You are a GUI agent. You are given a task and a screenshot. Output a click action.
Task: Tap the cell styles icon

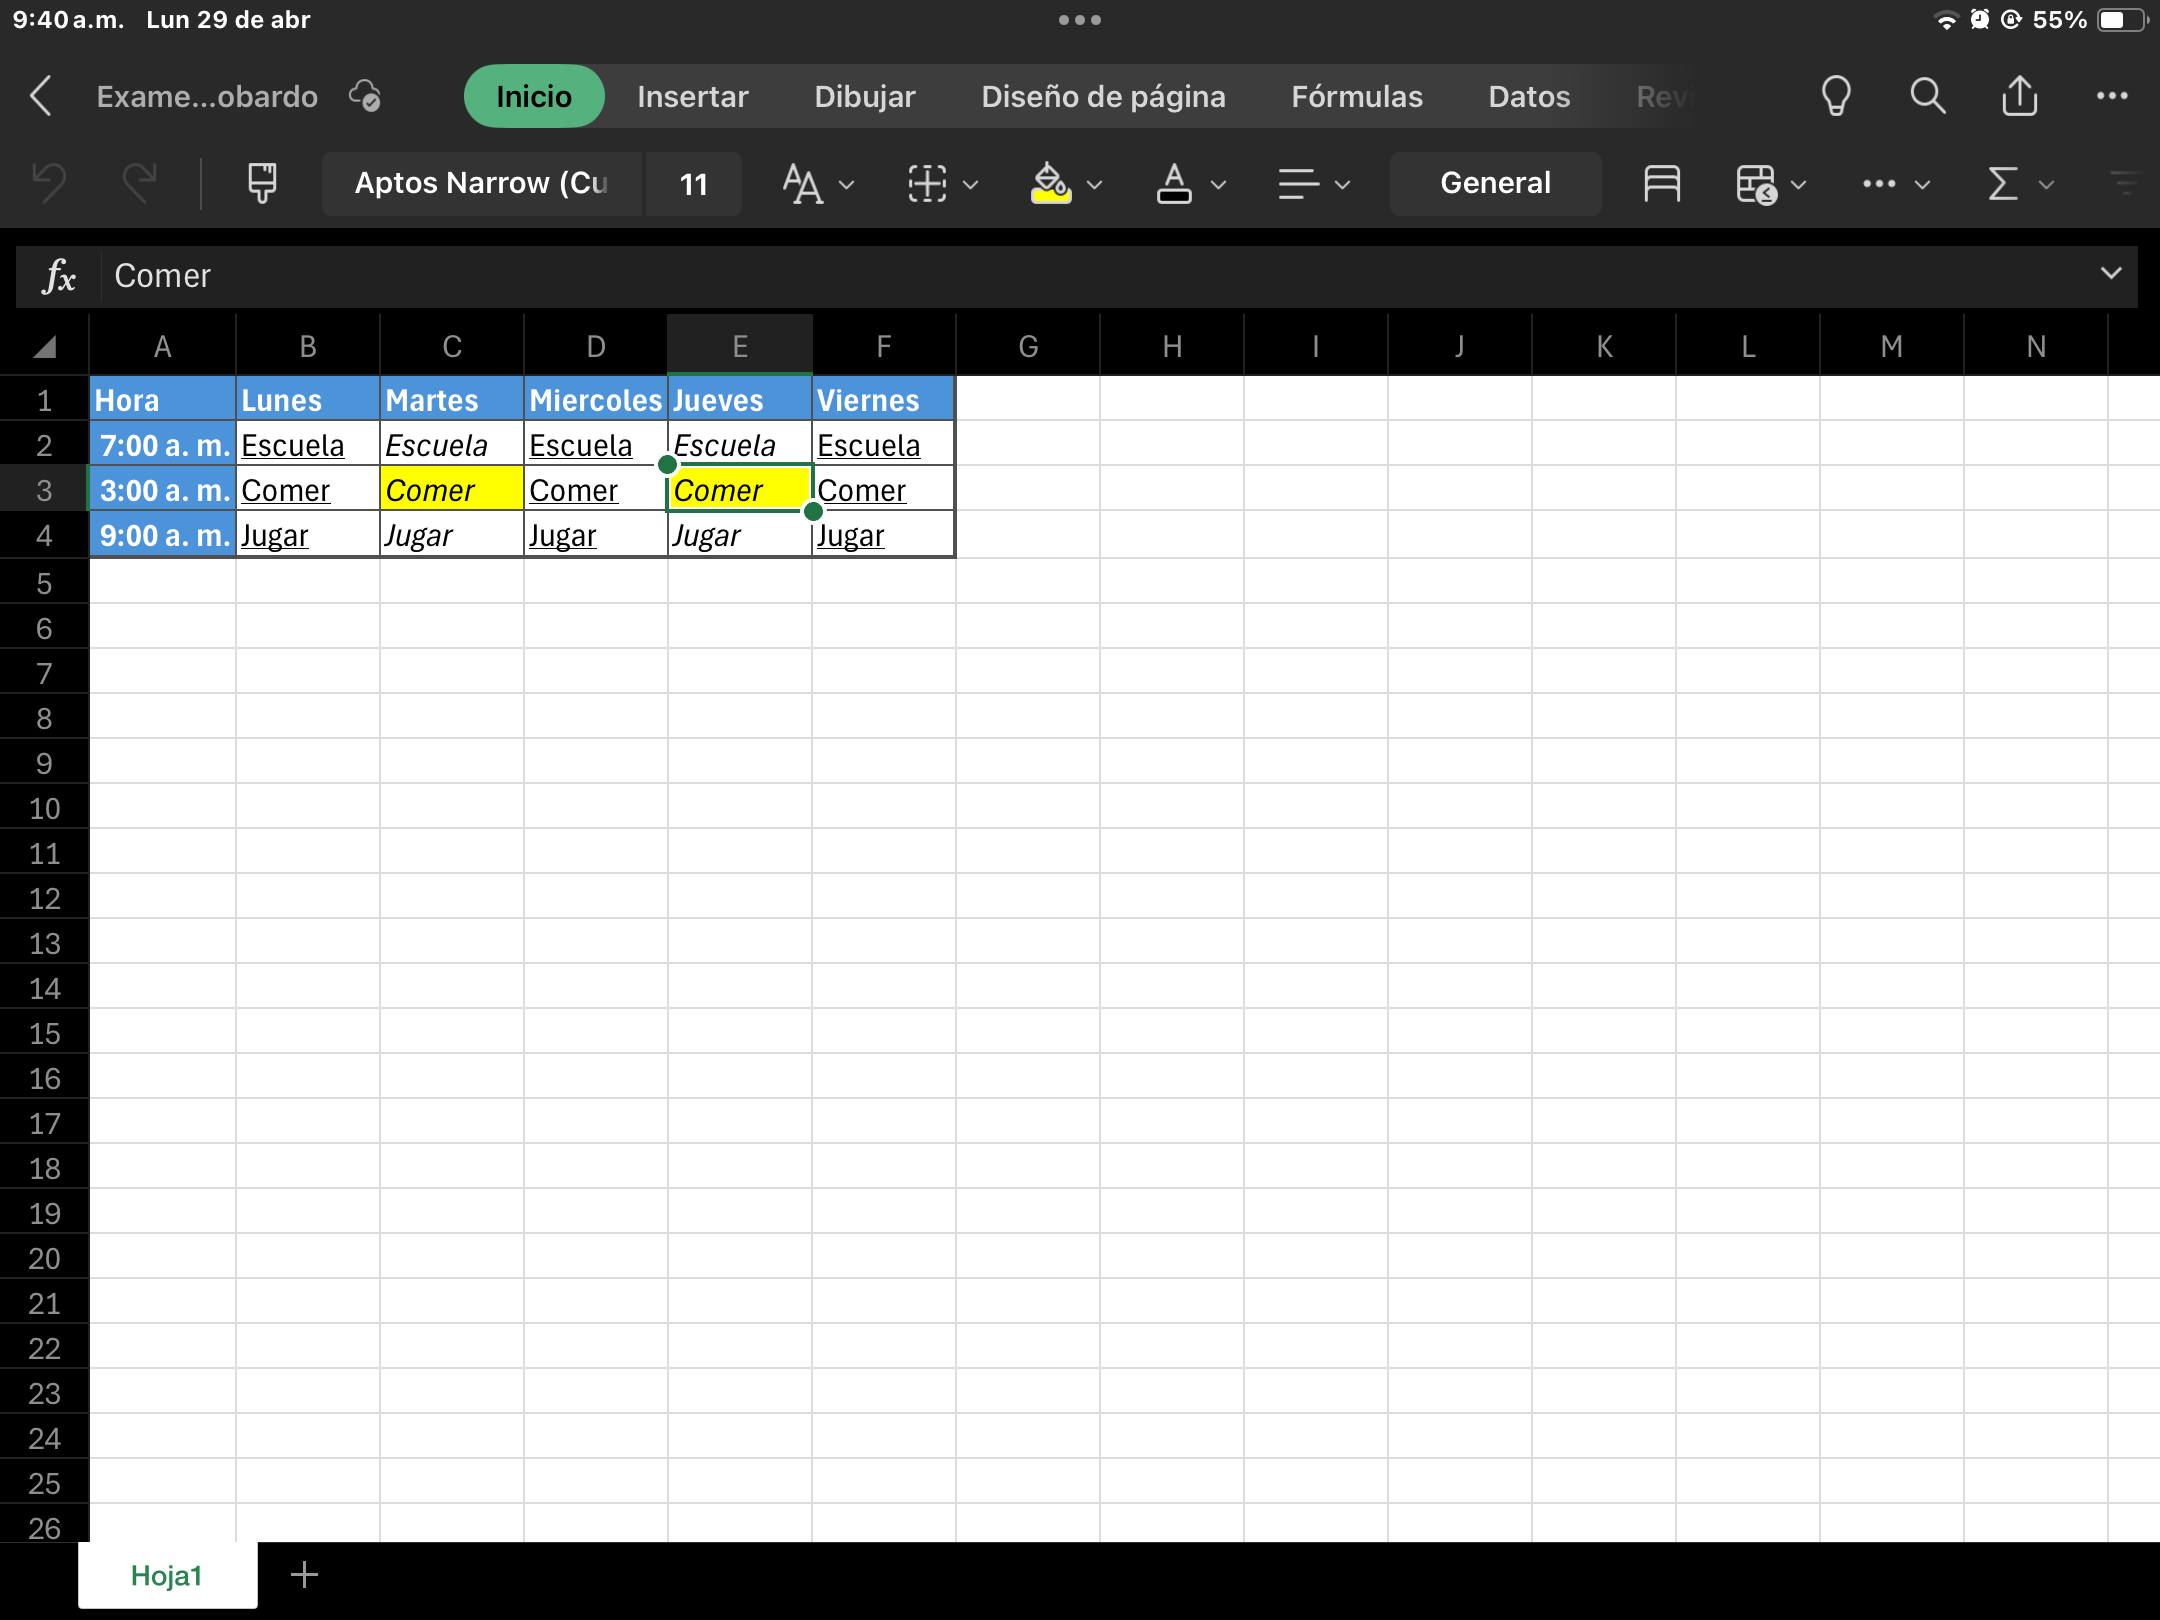[x=1661, y=183]
